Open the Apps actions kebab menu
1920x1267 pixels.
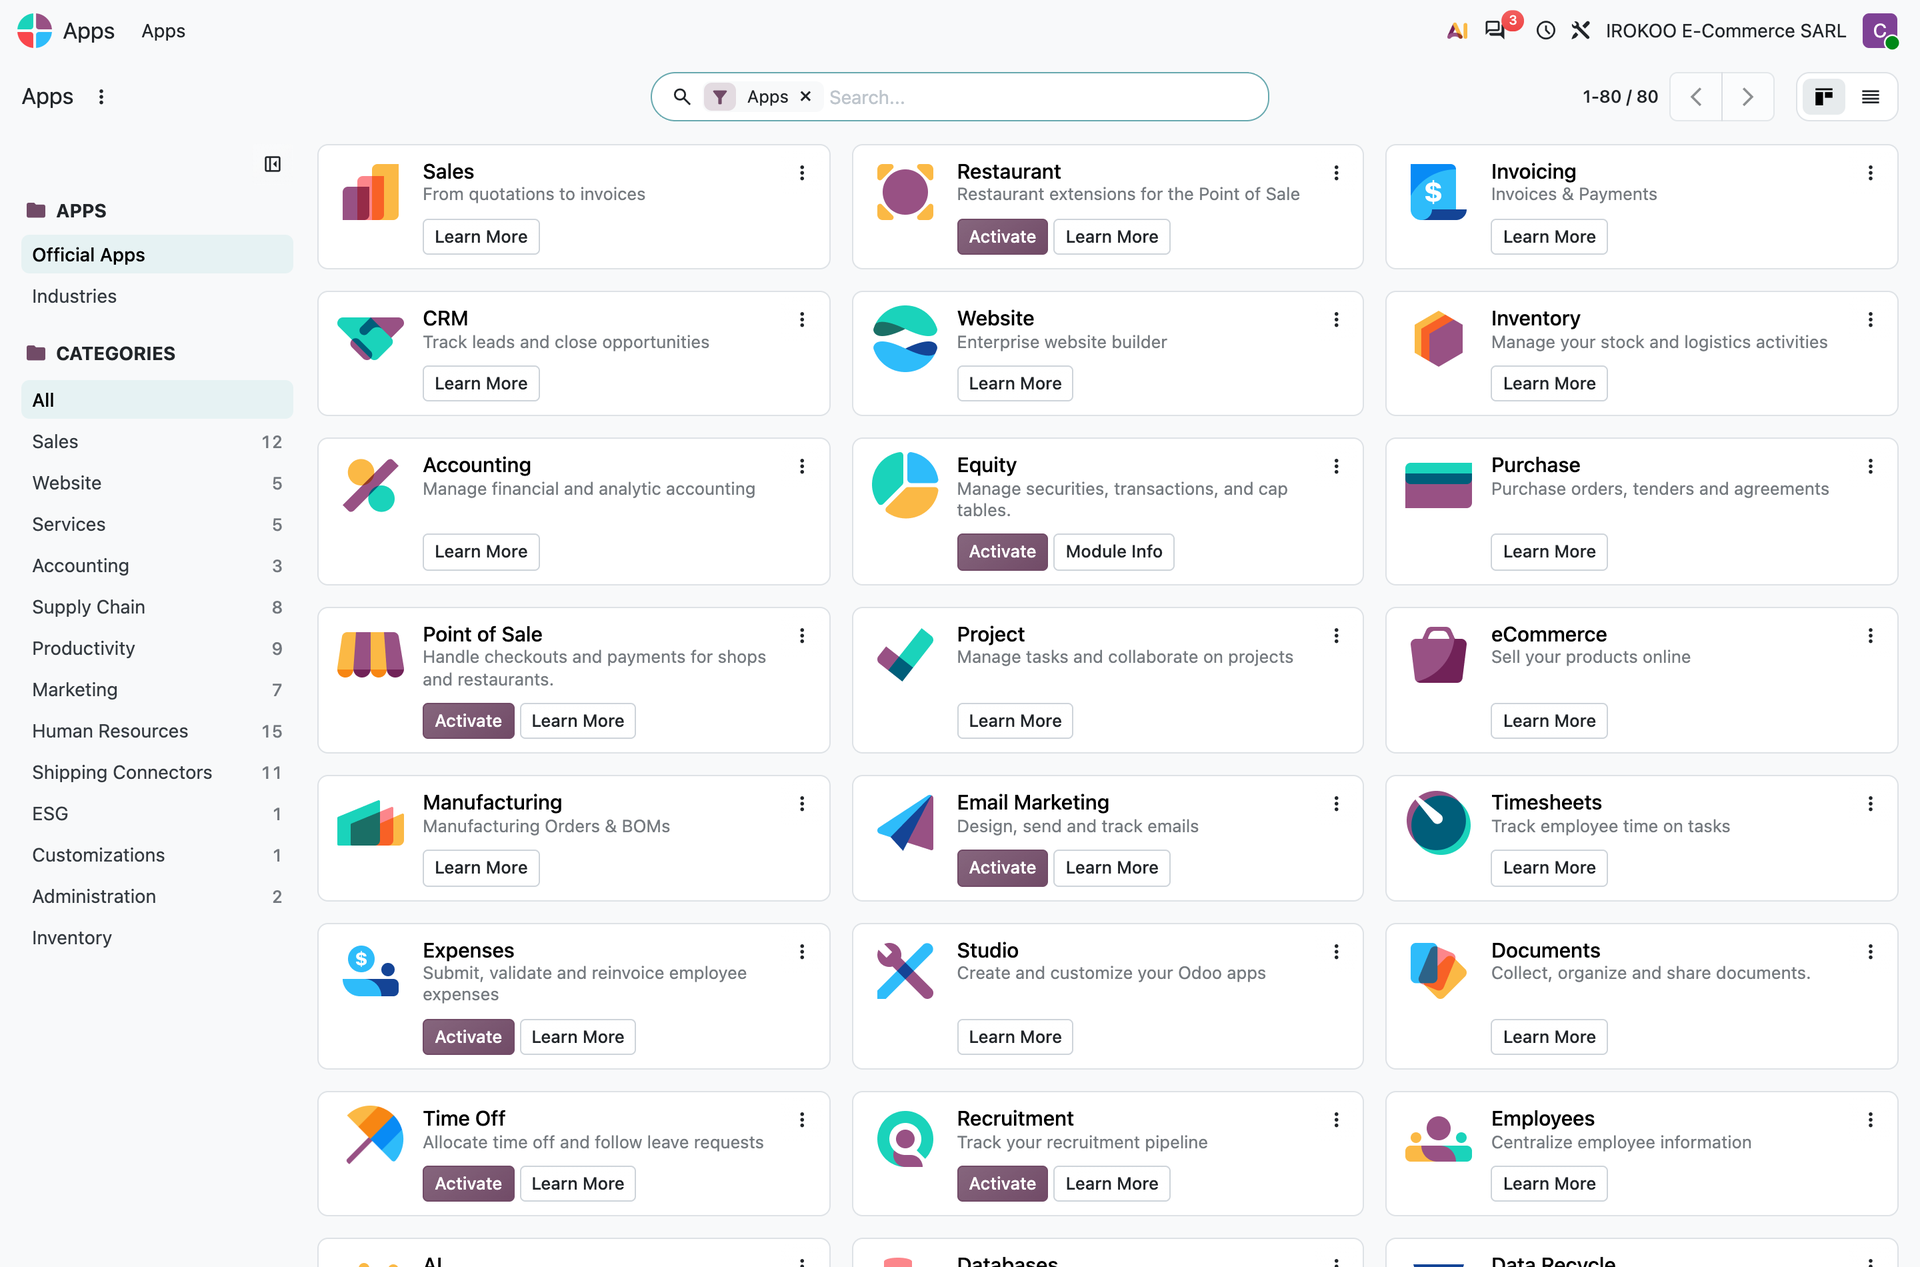[x=101, y=97]
